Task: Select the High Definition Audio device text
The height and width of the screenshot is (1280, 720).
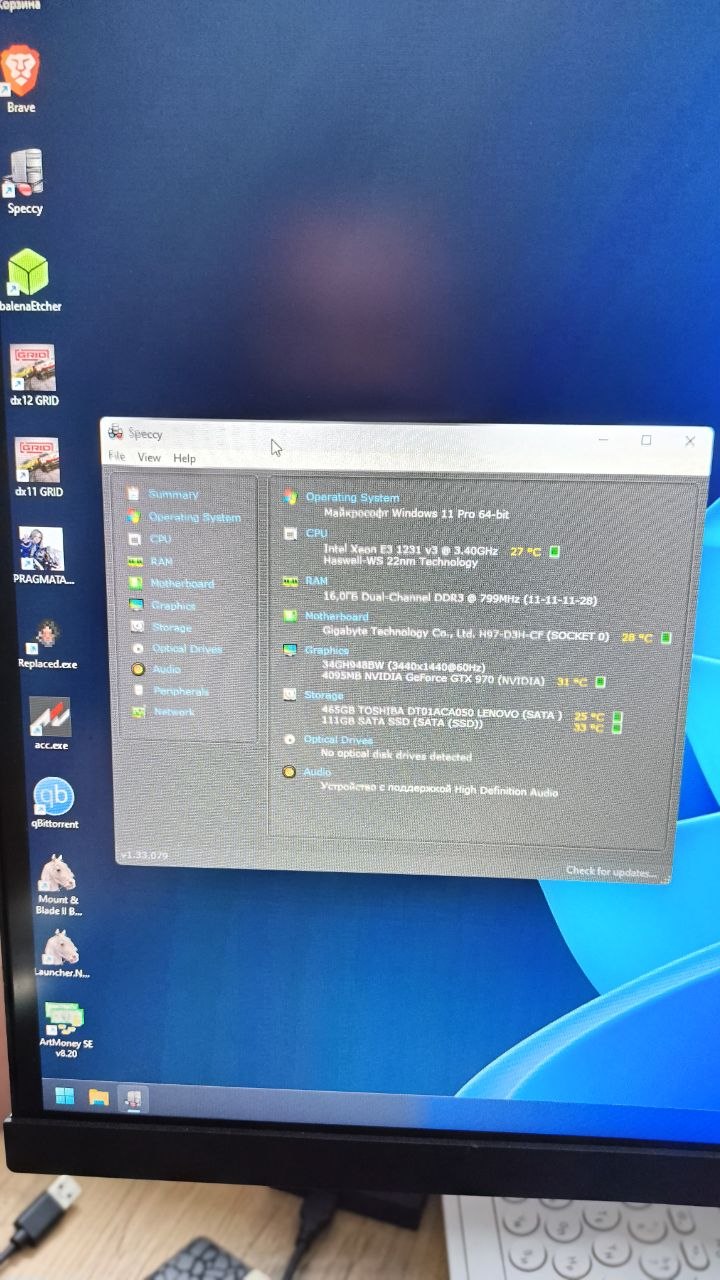Action: click(439, 790)
